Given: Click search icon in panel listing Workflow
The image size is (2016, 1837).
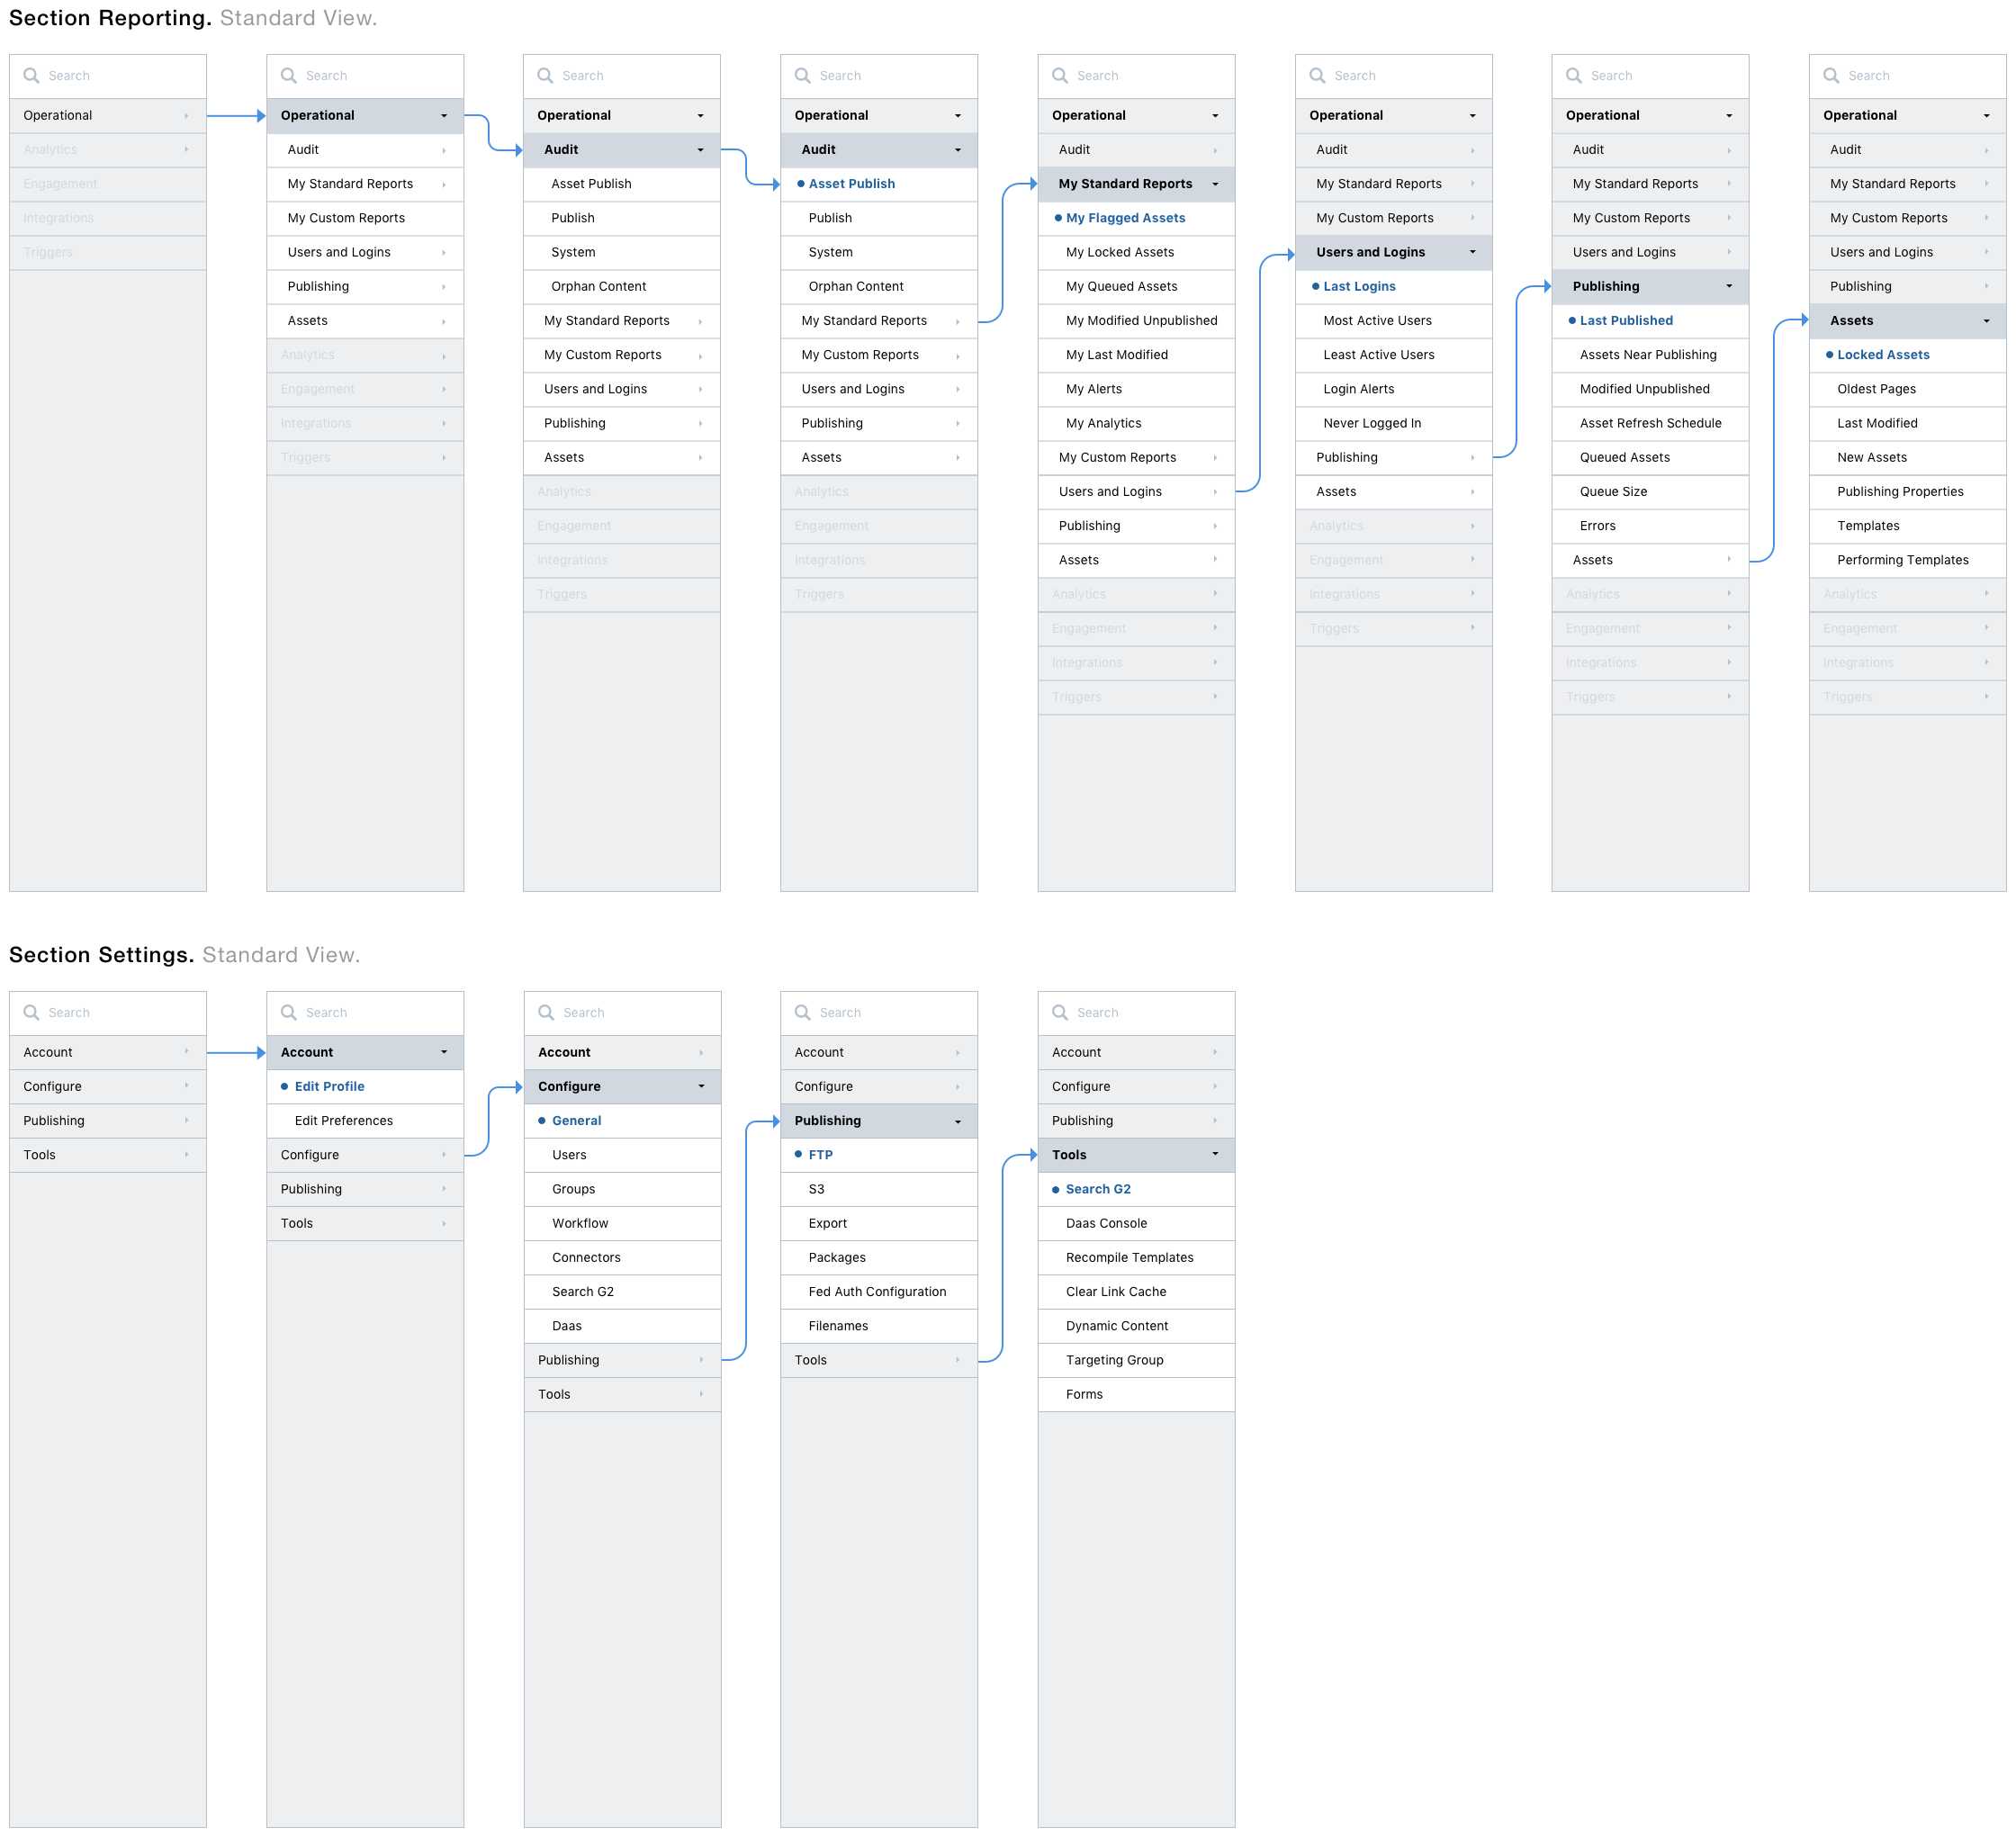Looking at the screenshot, I should click(545, 1012).
